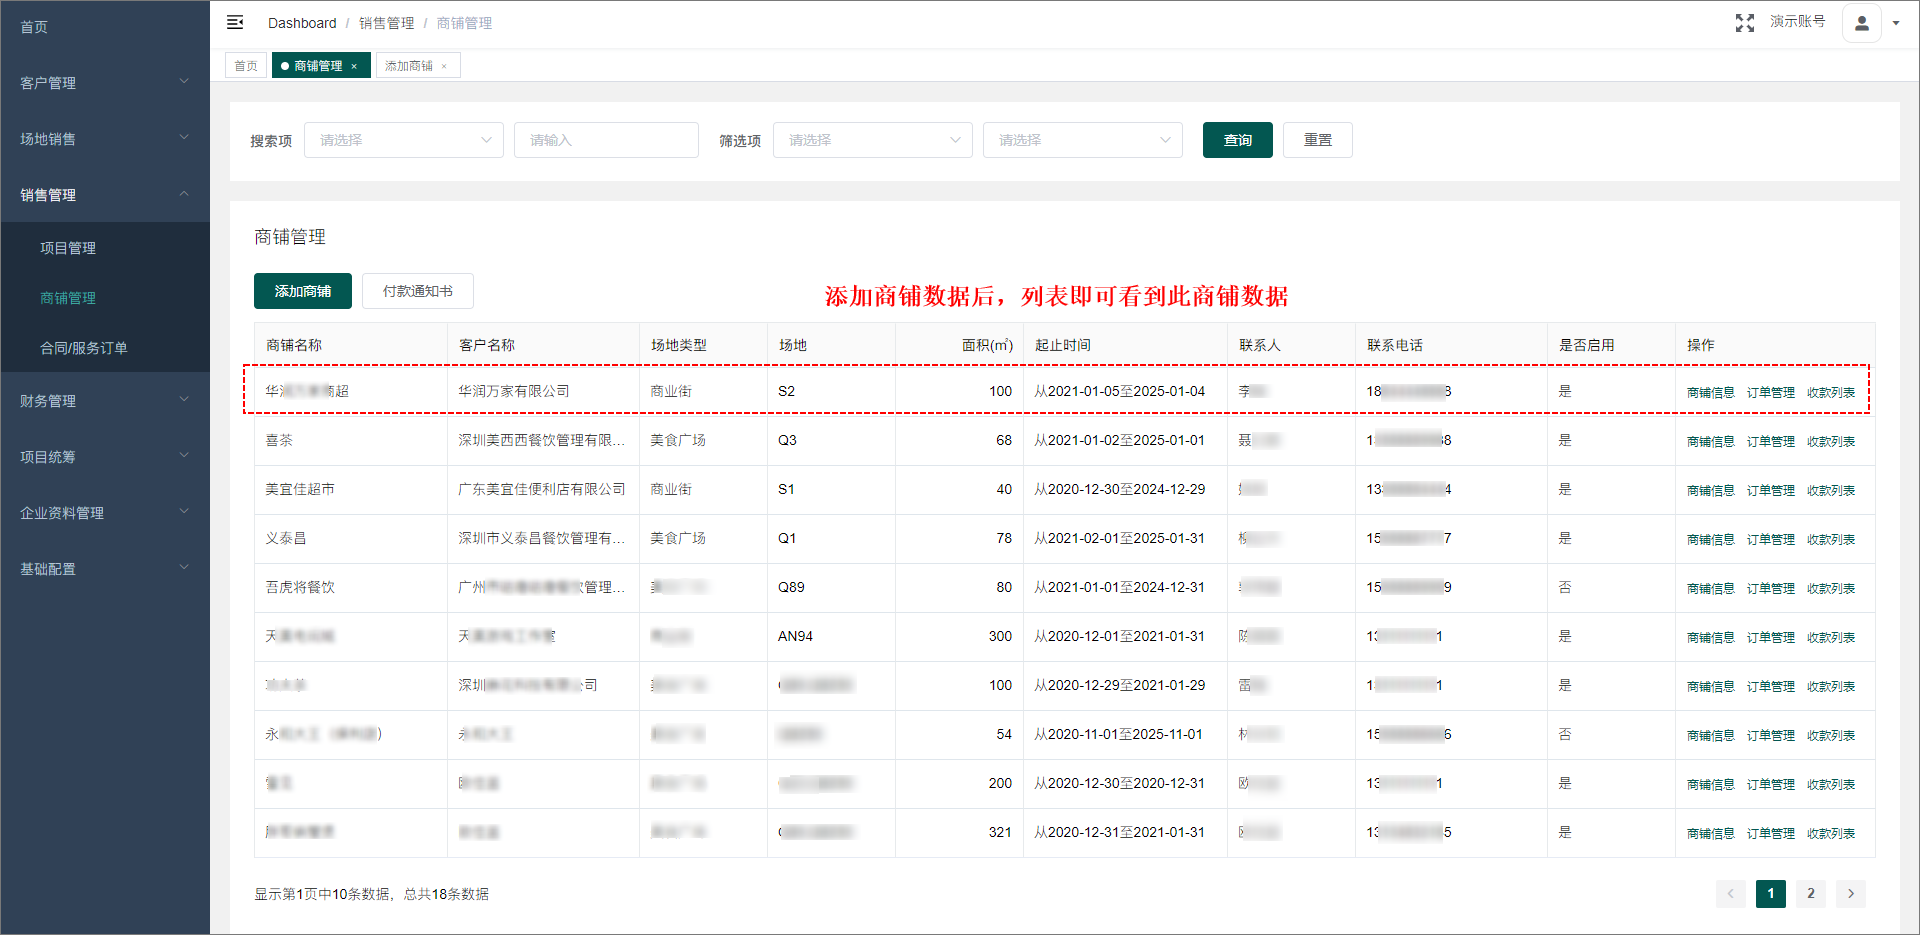Open the first 筛选项 dropdown

tap(873, 140)
